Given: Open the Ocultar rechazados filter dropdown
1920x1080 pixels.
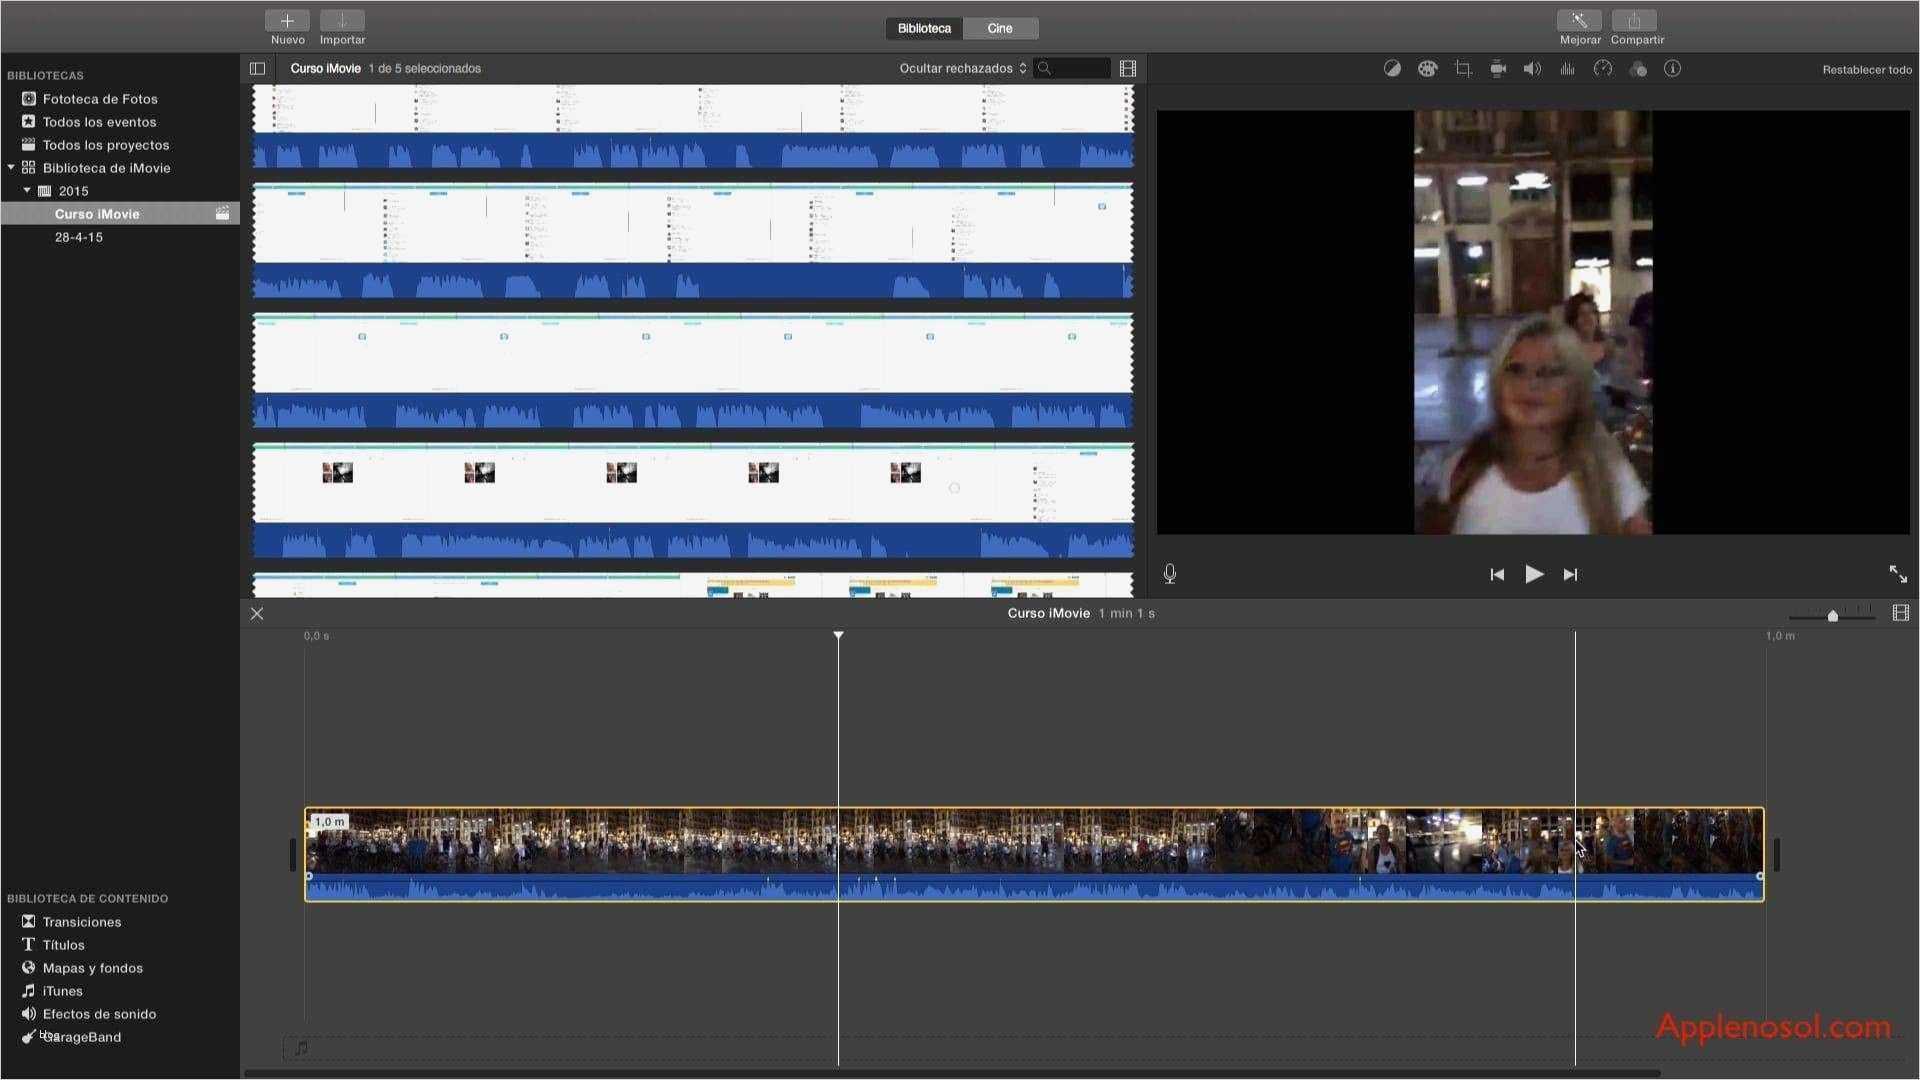Looking at the screenshot, I should pyautogui.click(x=962, y=68).
